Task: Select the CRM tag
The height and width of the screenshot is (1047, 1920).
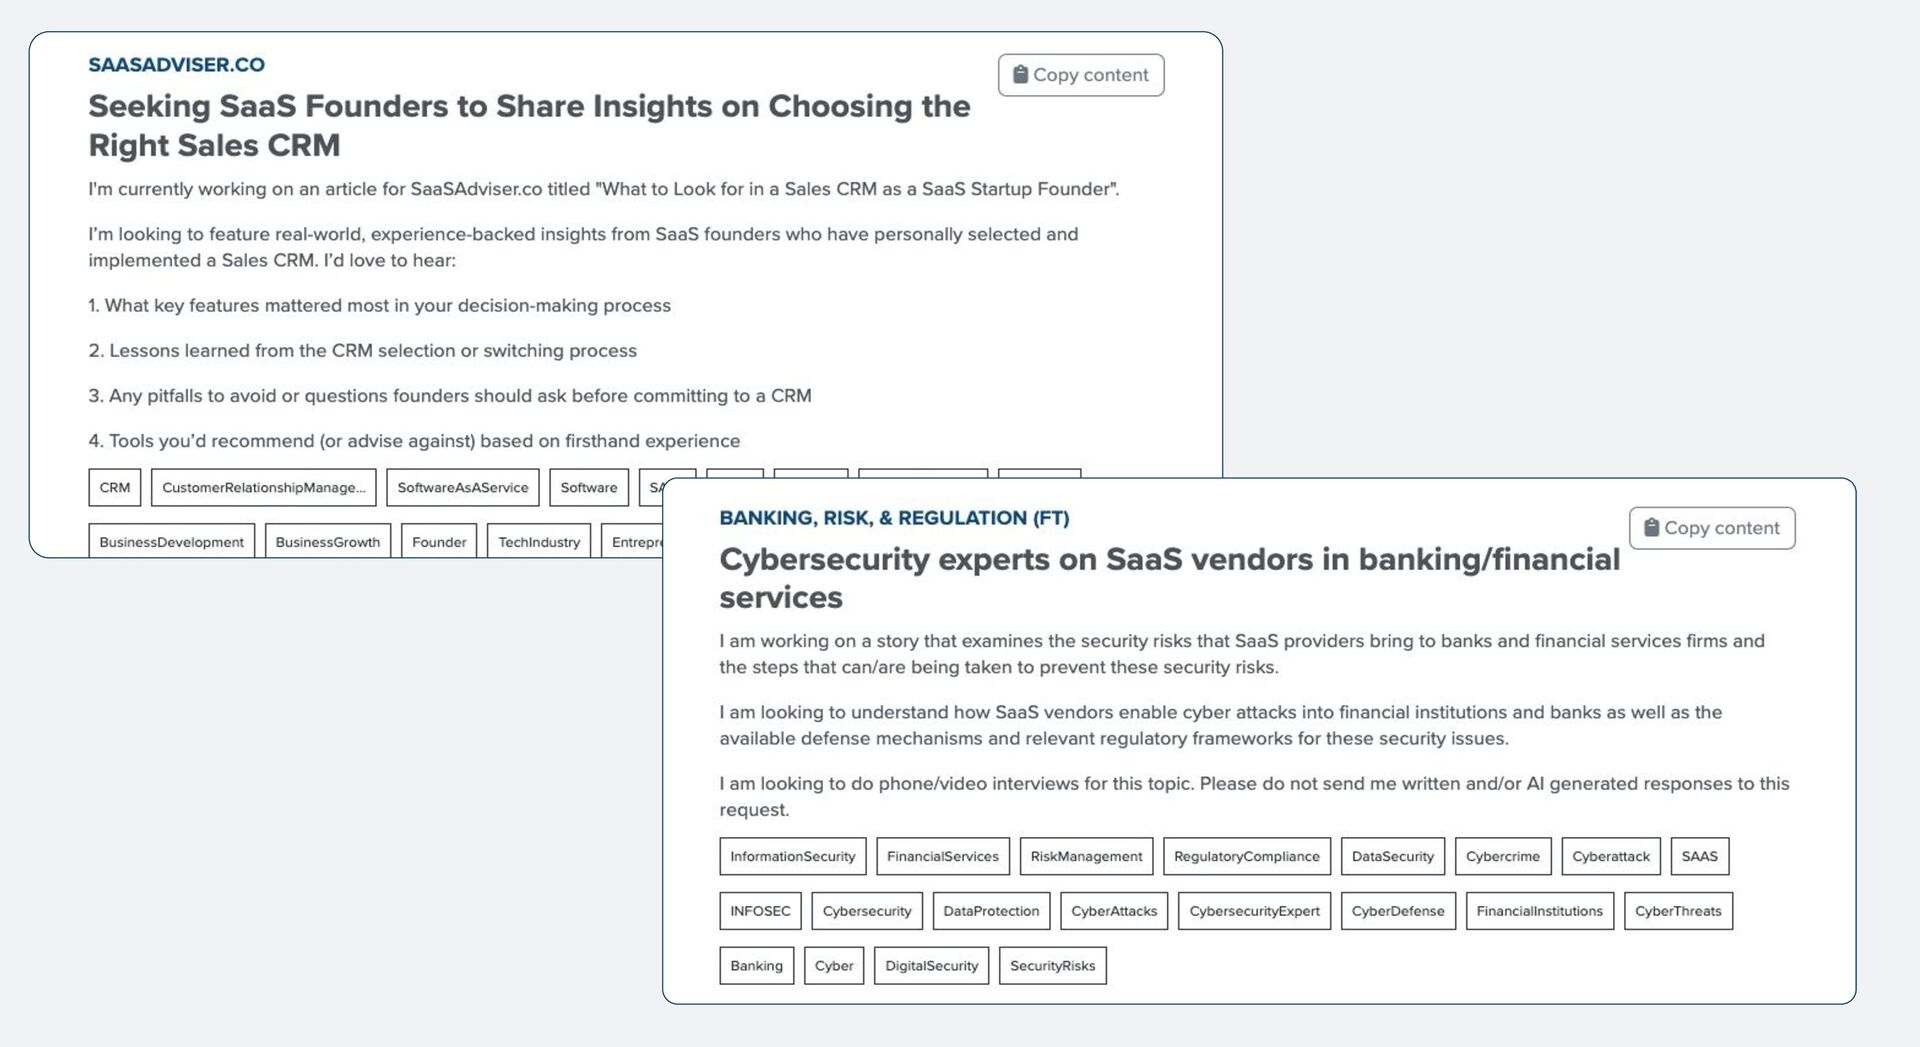Action: pos(115,488)
